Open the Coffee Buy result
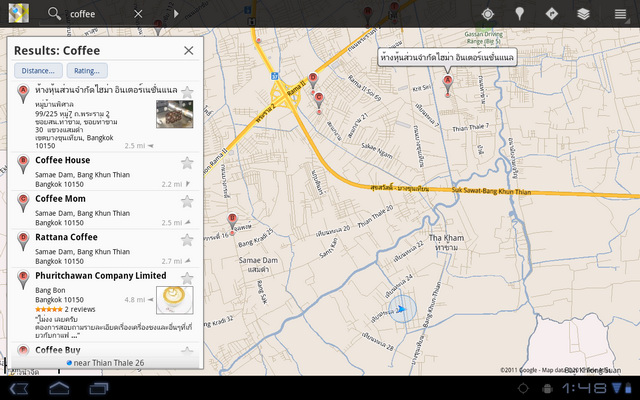The width and height of the screenshot is (640, 400). tap(106, 350)
